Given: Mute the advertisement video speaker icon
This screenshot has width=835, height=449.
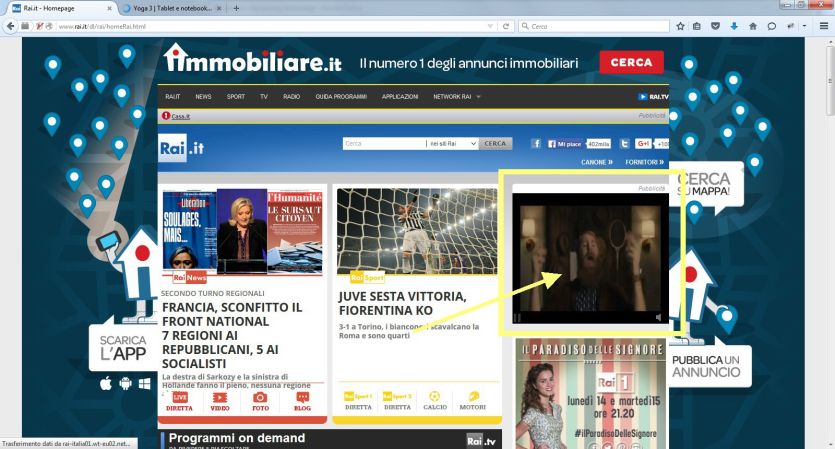Looking at the screenshot, I should click(x=659, y=317).
